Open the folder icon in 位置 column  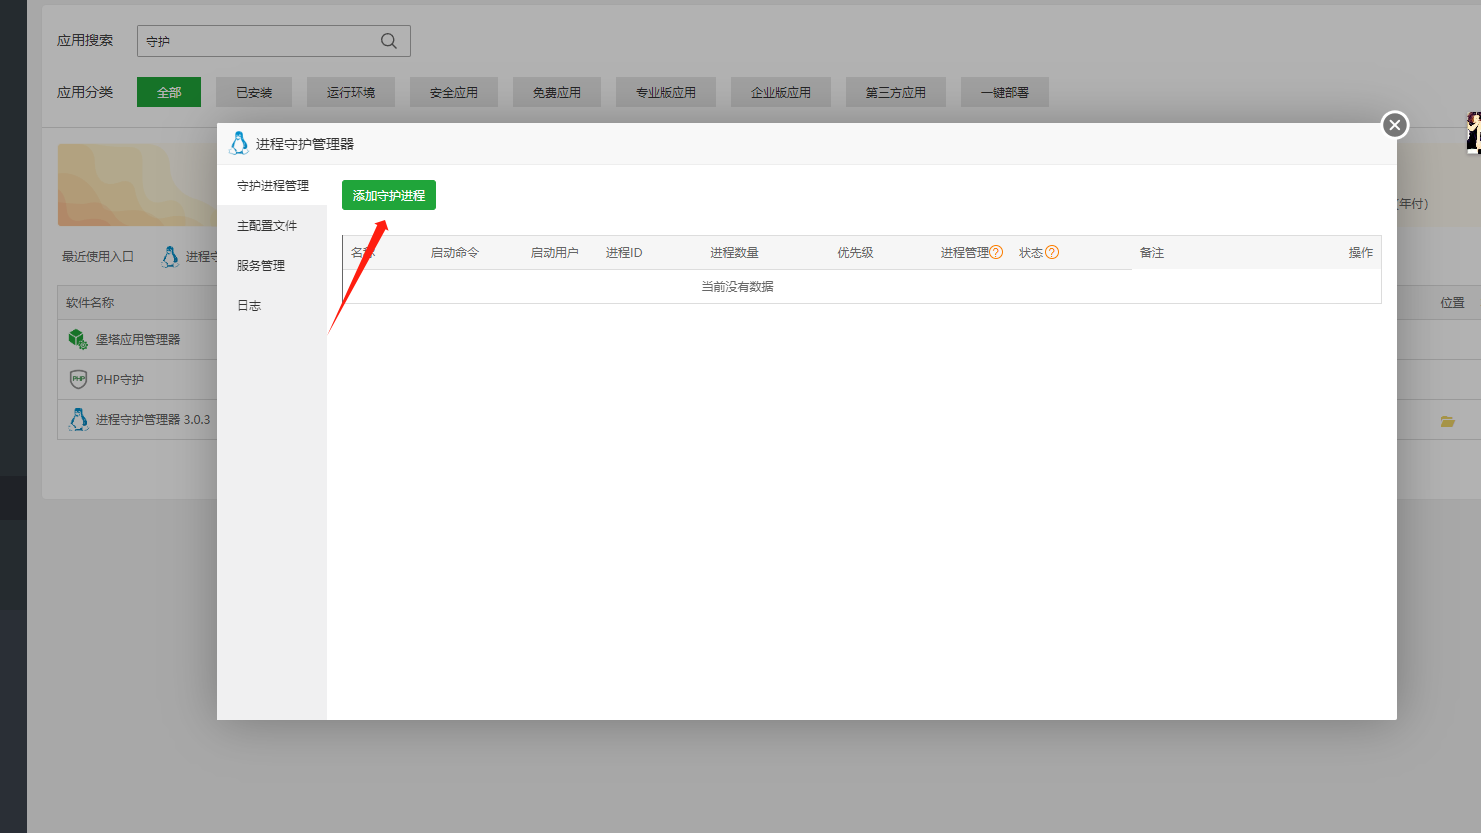pyautogui.click(x=1447, y=422)
